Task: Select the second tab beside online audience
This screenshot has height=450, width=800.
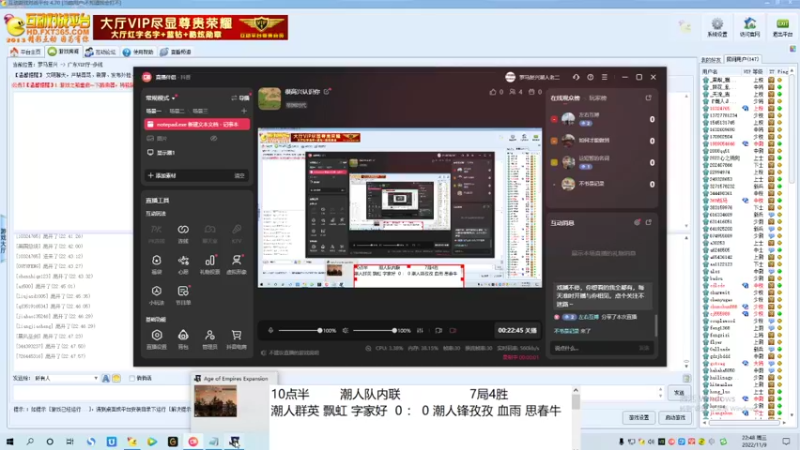Action: [x=598, y=98]
